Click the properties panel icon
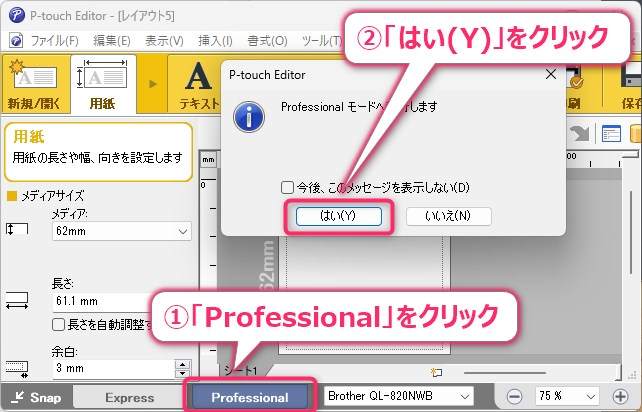Screen dimensions: 642x412 coord(611,134)
